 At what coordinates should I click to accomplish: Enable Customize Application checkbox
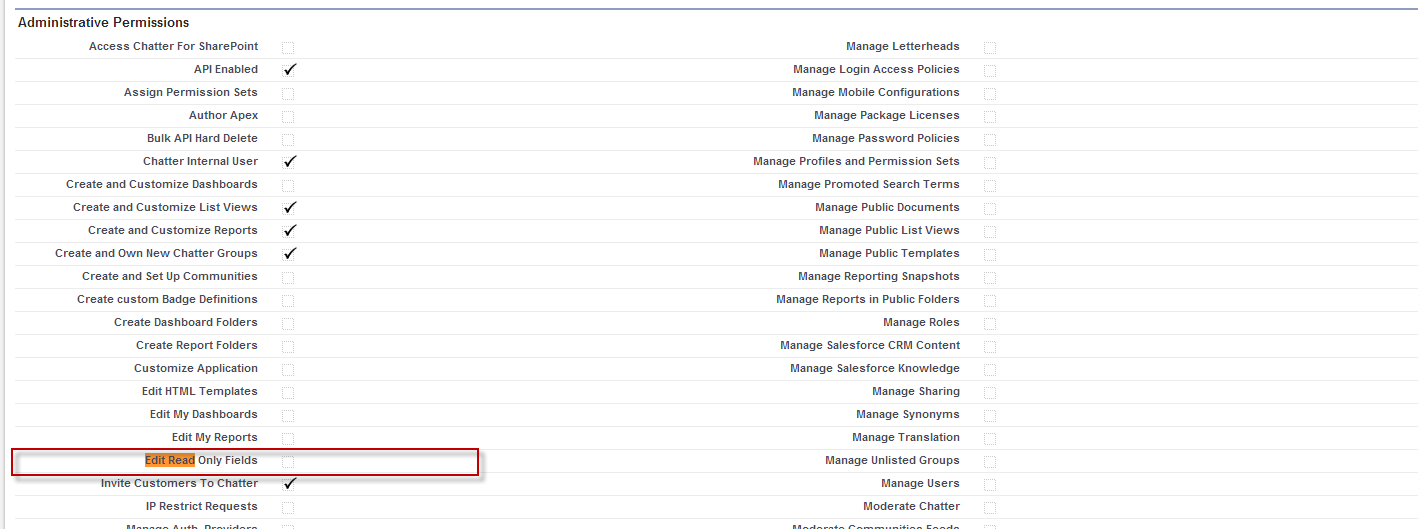coord(288,369)
